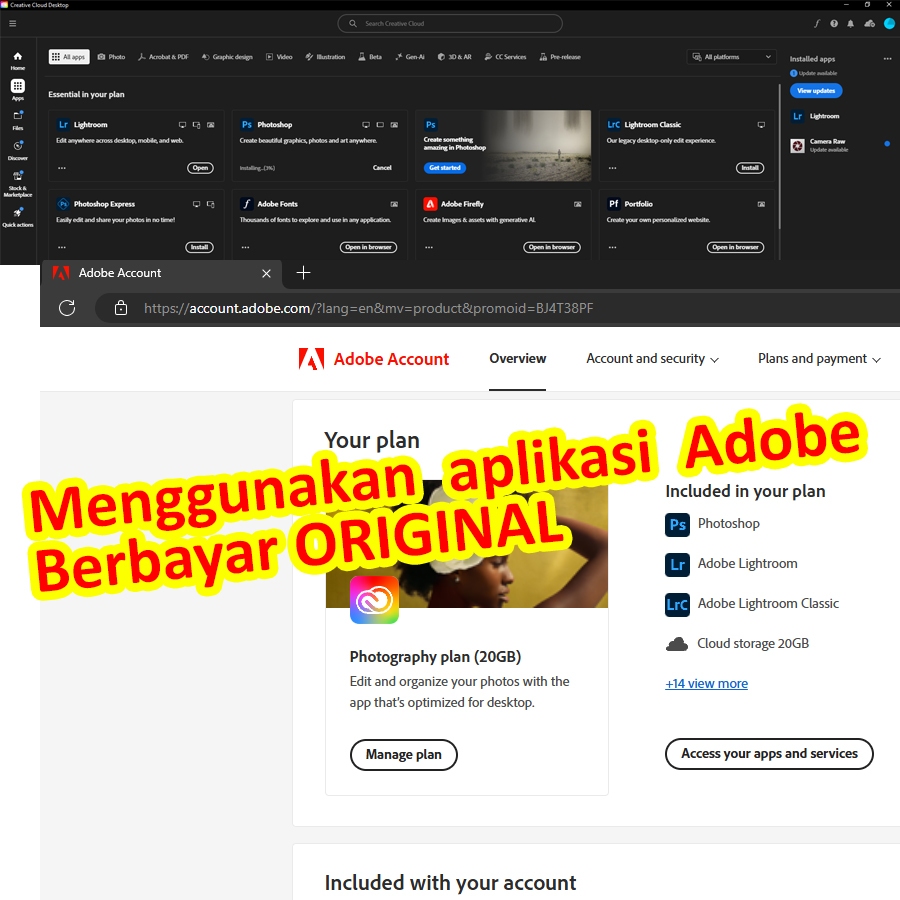Select the 3D & AR category tab

coord(455,57)
